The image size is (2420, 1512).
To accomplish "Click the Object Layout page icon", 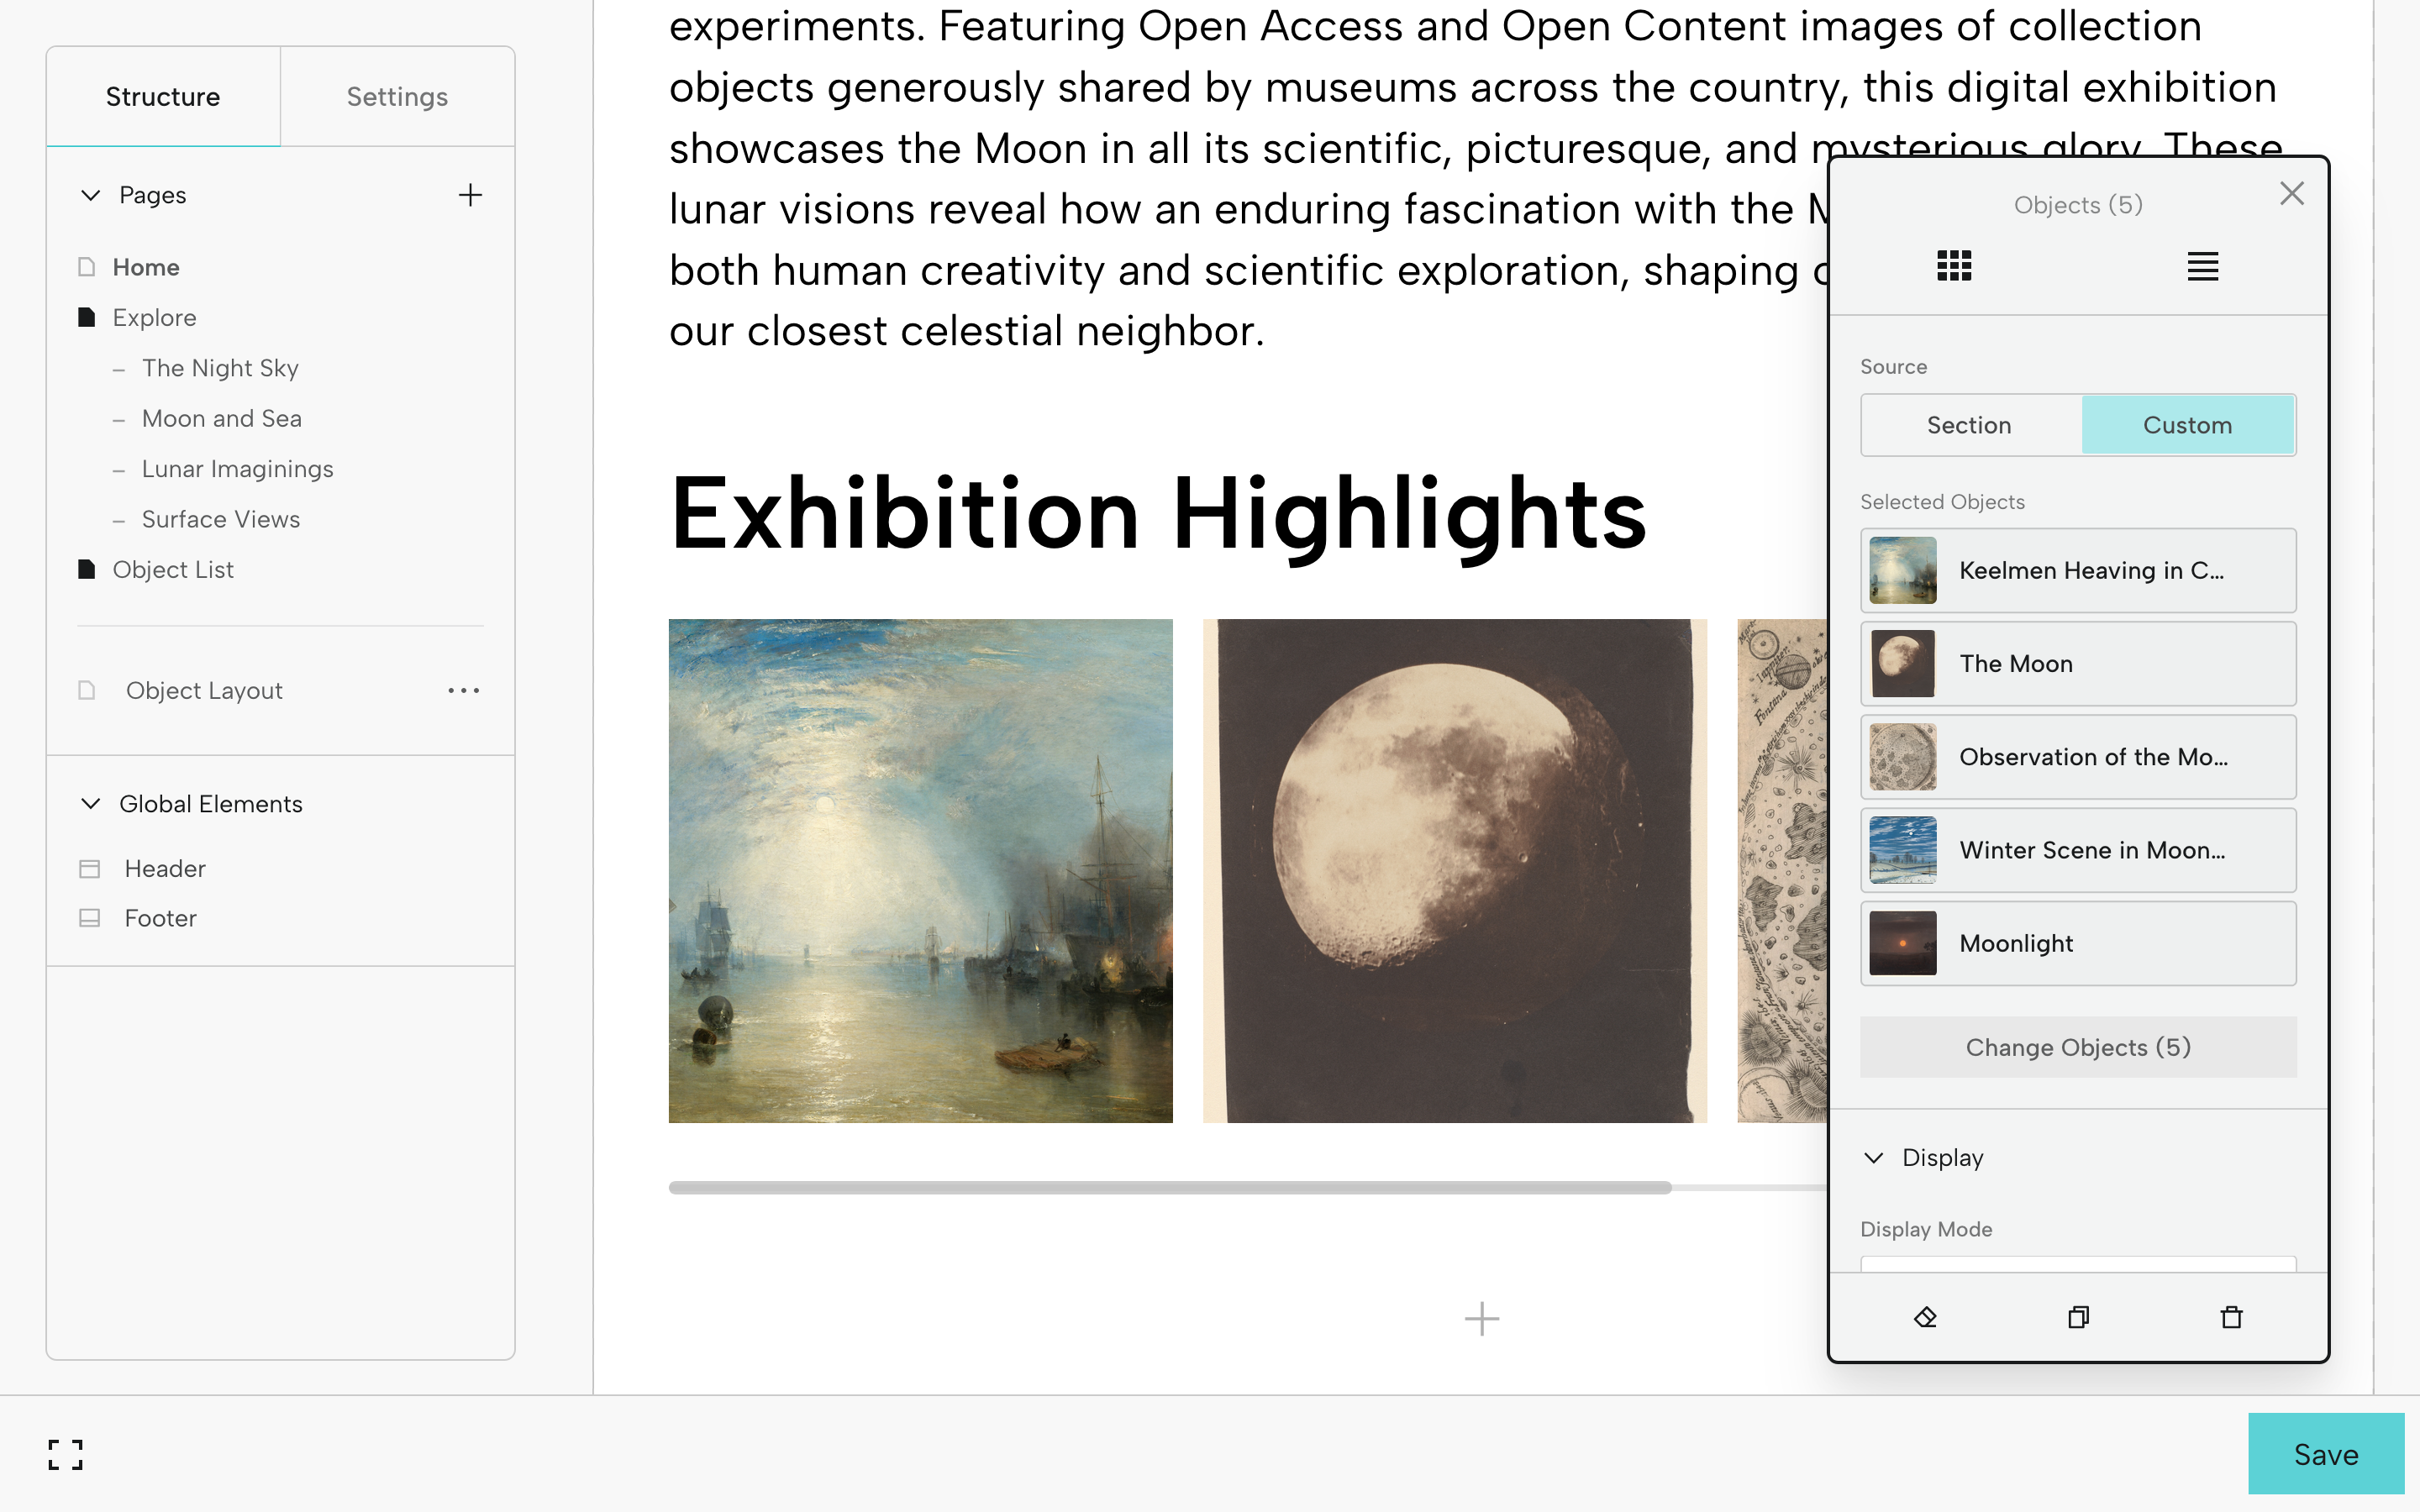I will click(x=87, y=690).
